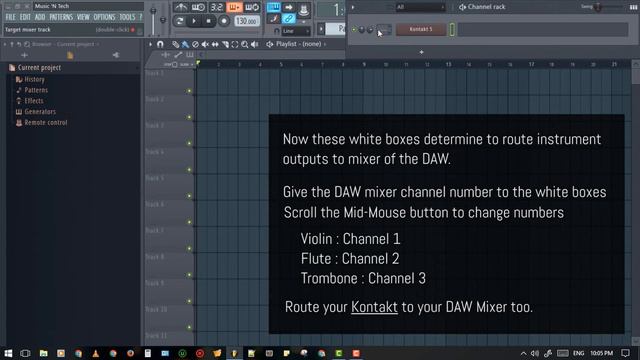The width and height of the screenshot is (640, 360).
Task: Select the playlist delete tool
Action: tap(195, 44)
